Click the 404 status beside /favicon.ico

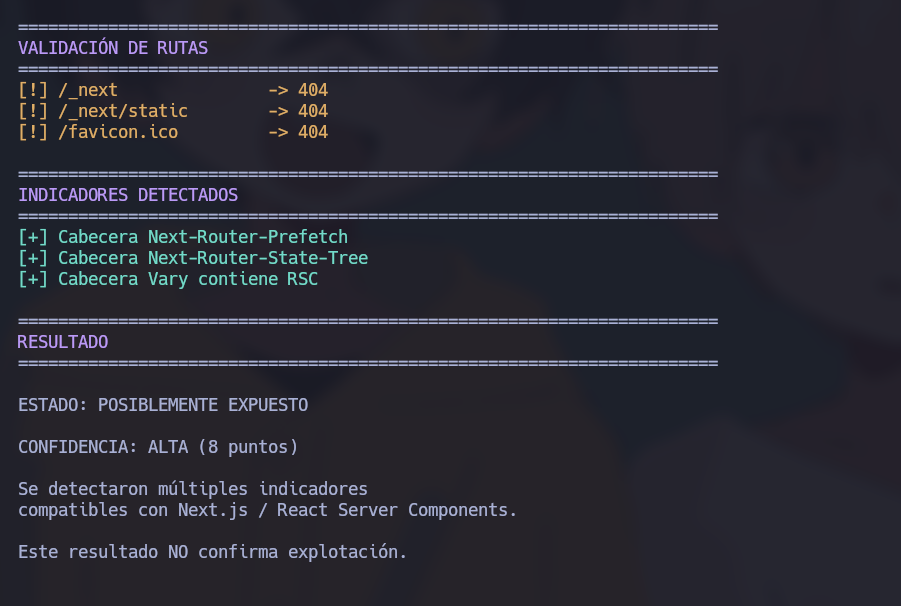point(313,132)
